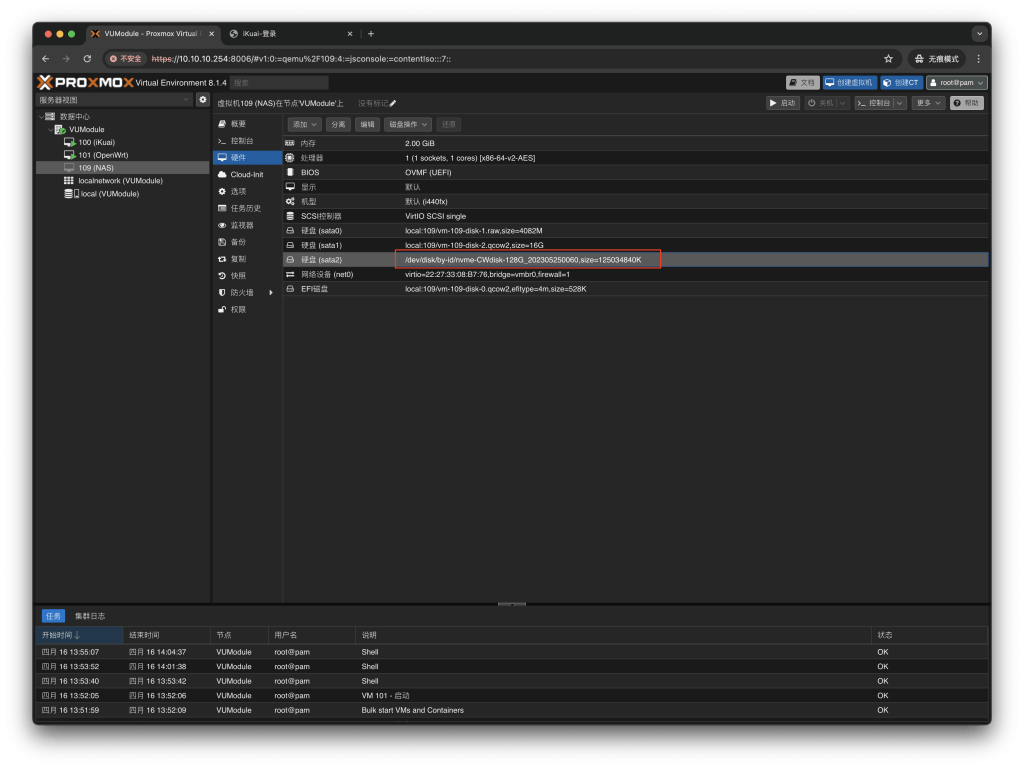Bookmark this page with the star icon
Screen dimensions: 1024x768
[x=888, y=59]
